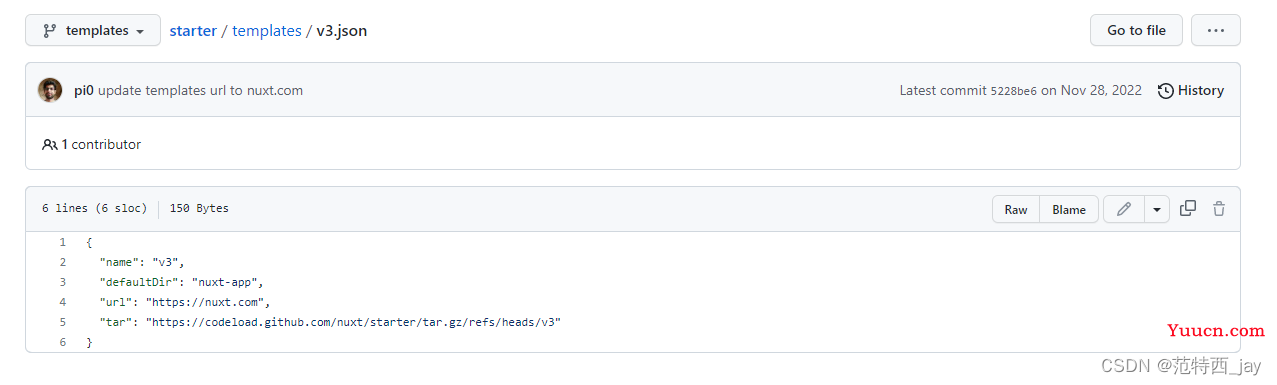Open commit hash 5228be6 link
The height and width of the screenshot is (385, 1277).
tap(1013, 91)
